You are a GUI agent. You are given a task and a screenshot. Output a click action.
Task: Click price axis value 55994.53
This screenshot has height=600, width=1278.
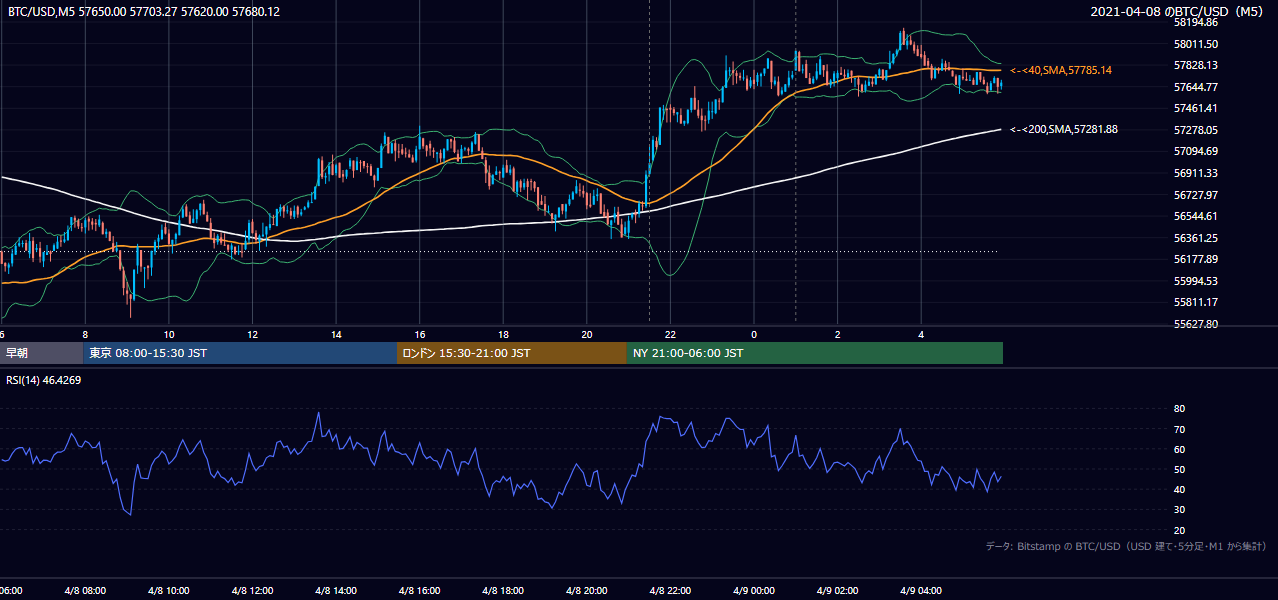1196,281
